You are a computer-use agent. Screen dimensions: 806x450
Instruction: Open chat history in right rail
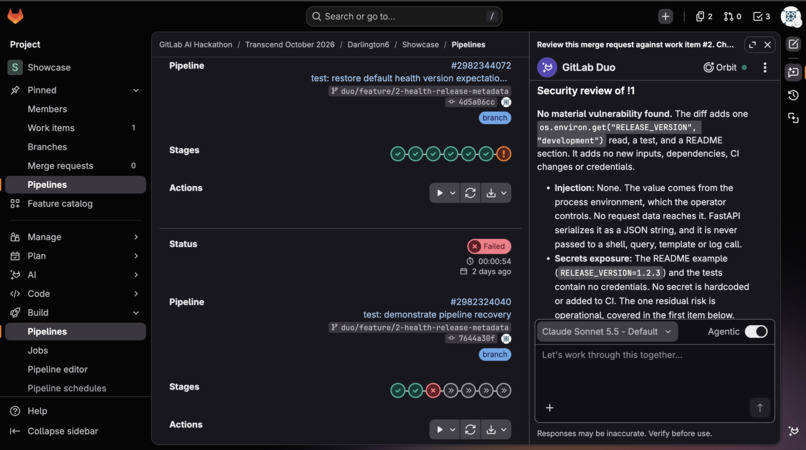tap(793, 95)
